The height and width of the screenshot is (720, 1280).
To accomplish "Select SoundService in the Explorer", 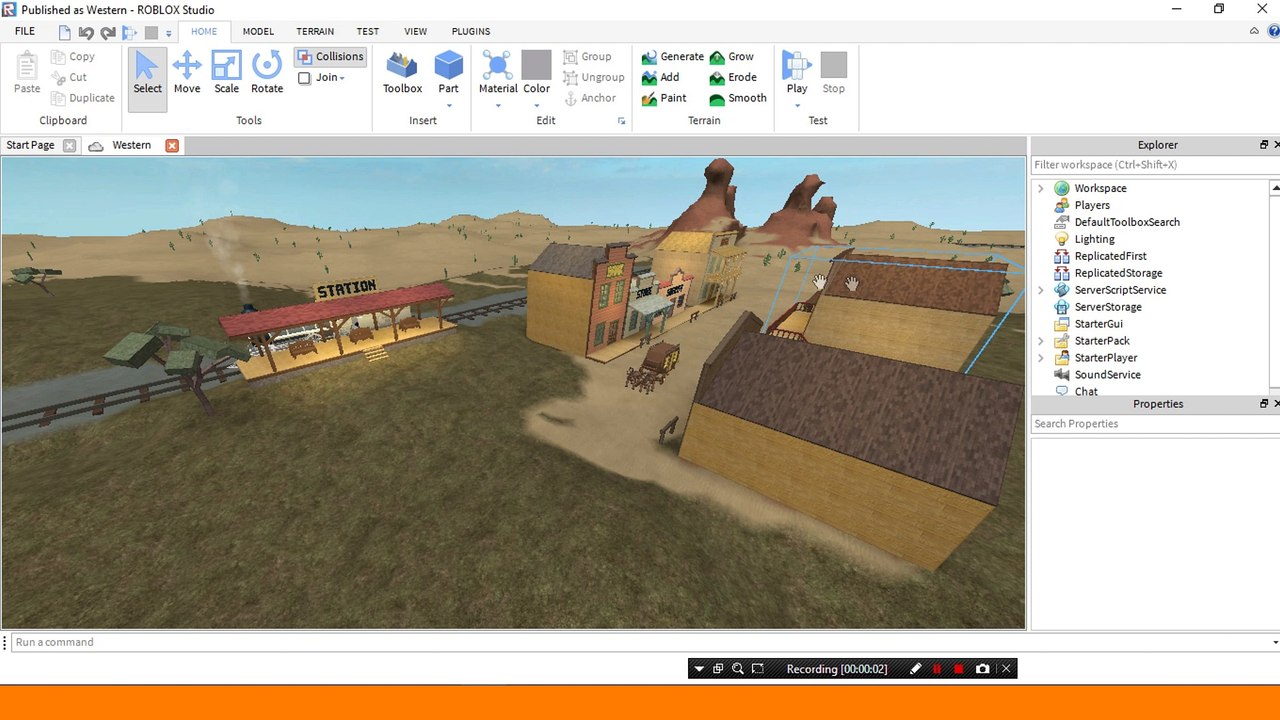I will click(1107, 375).
